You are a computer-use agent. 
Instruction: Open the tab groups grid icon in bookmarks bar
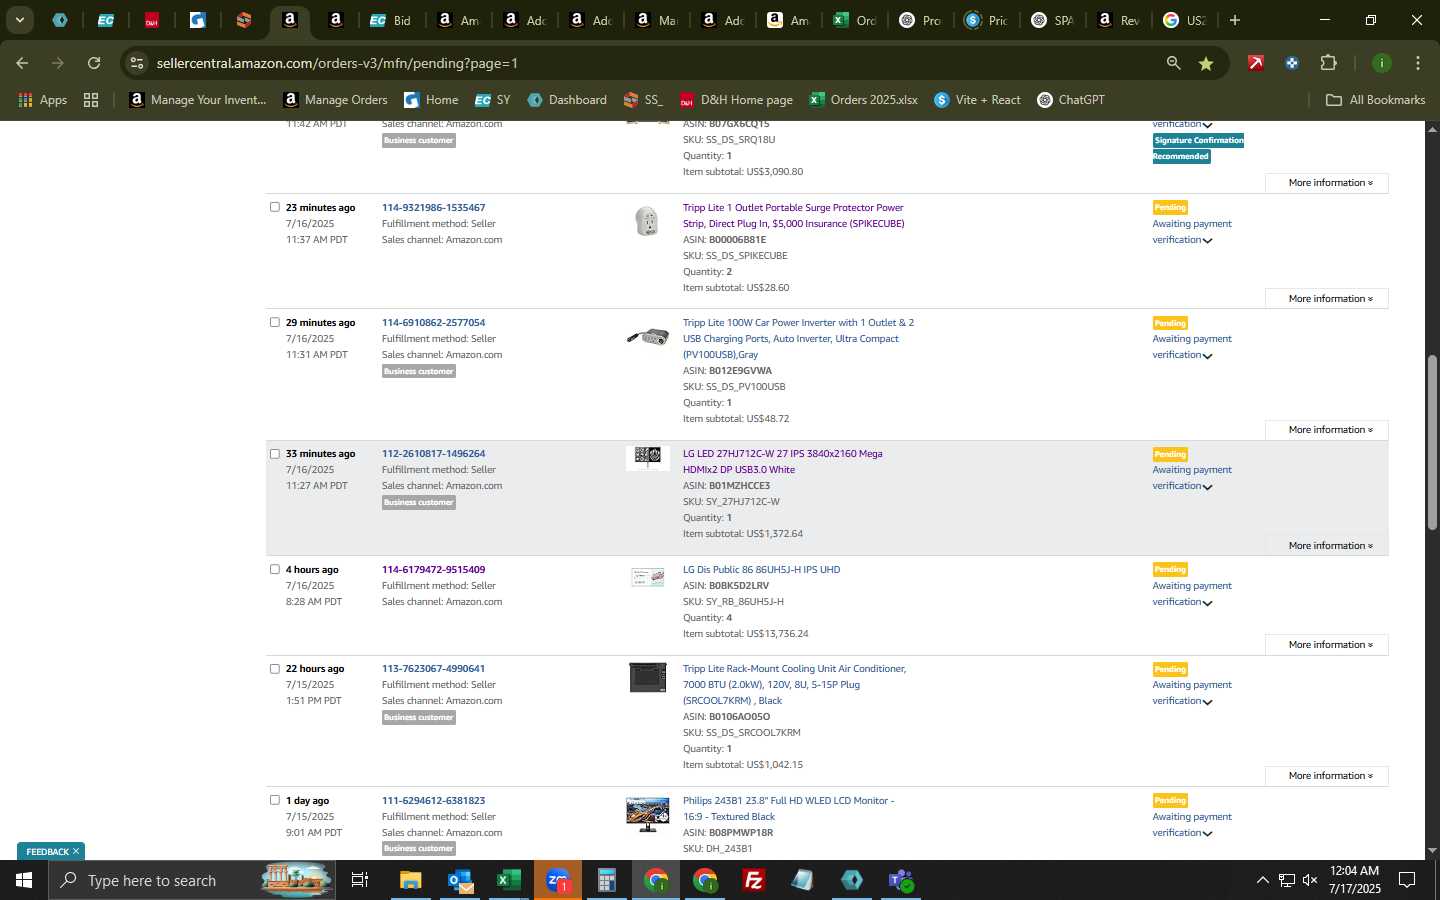point(91,100)
